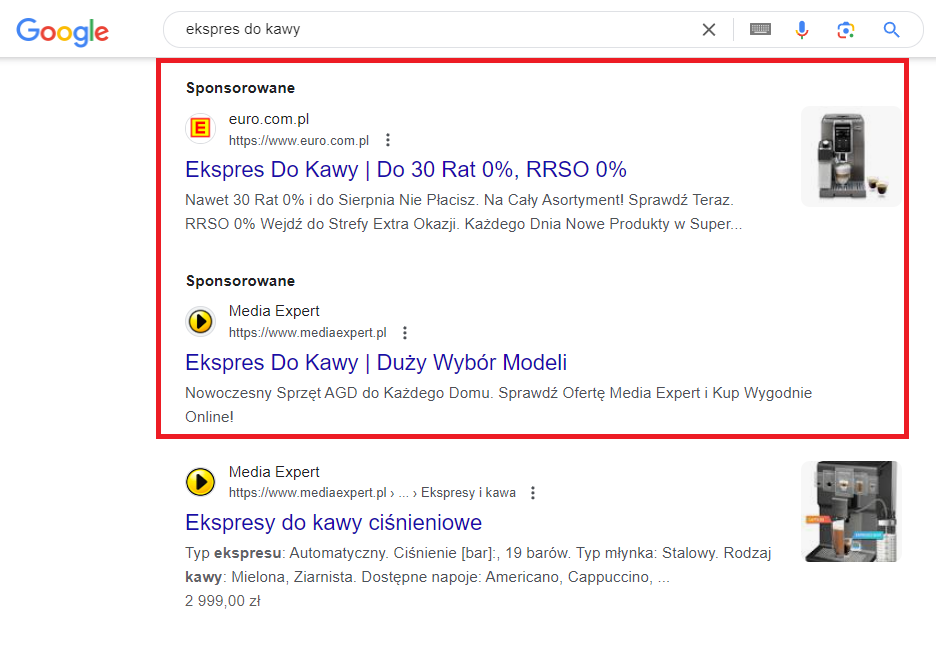Click Media Expert favicon in sponsored ad
The width and height of the screenshot is (936, 646).
click(x=200, y=321)
